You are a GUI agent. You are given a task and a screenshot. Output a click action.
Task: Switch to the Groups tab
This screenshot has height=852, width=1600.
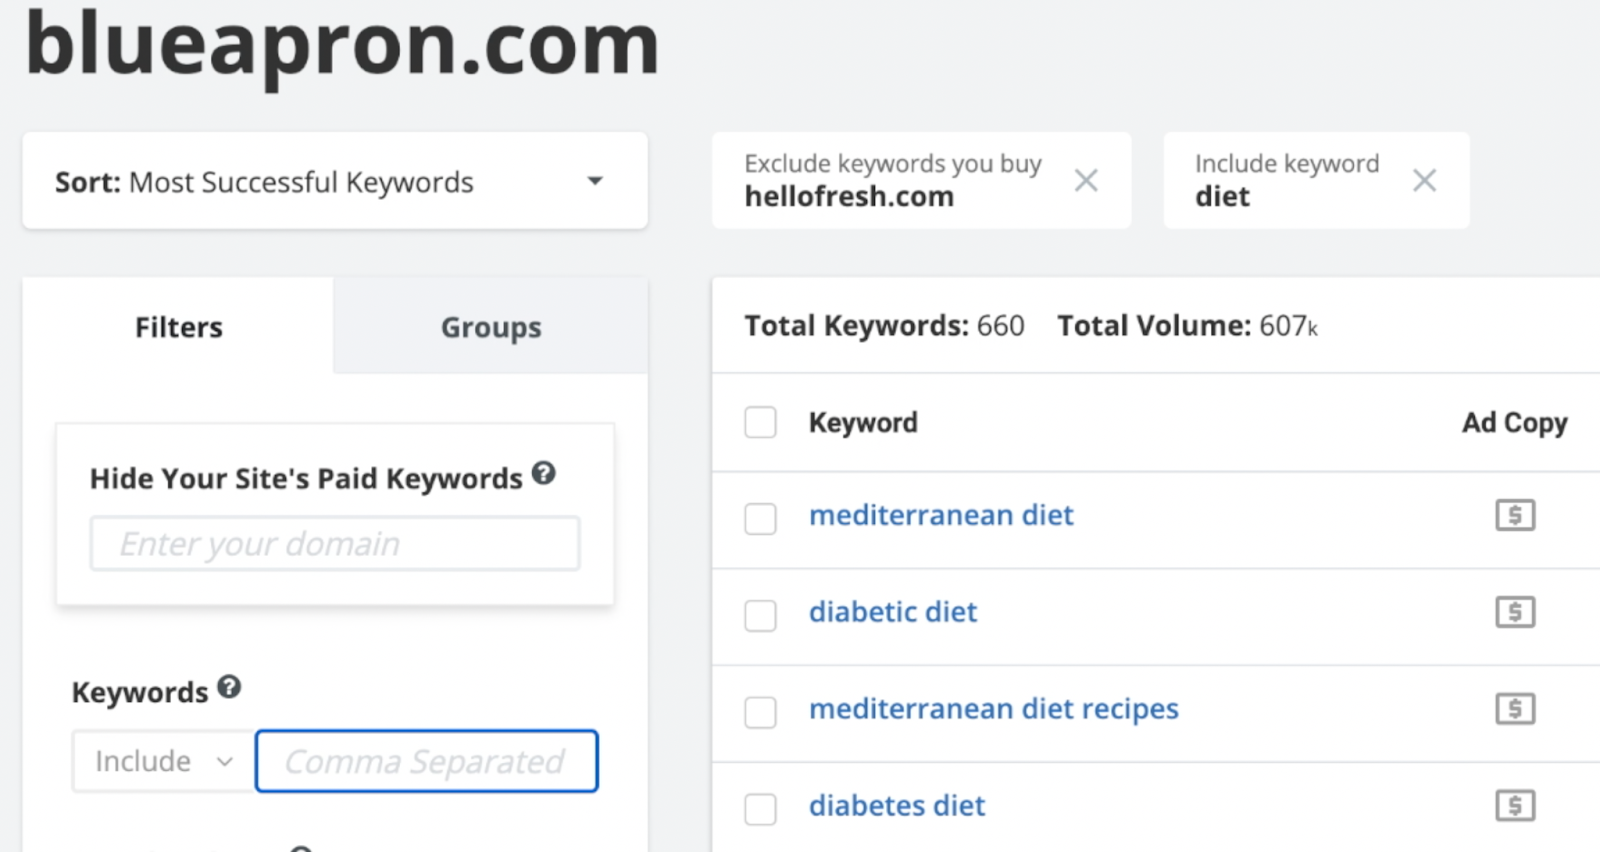[x=491, y=327]
